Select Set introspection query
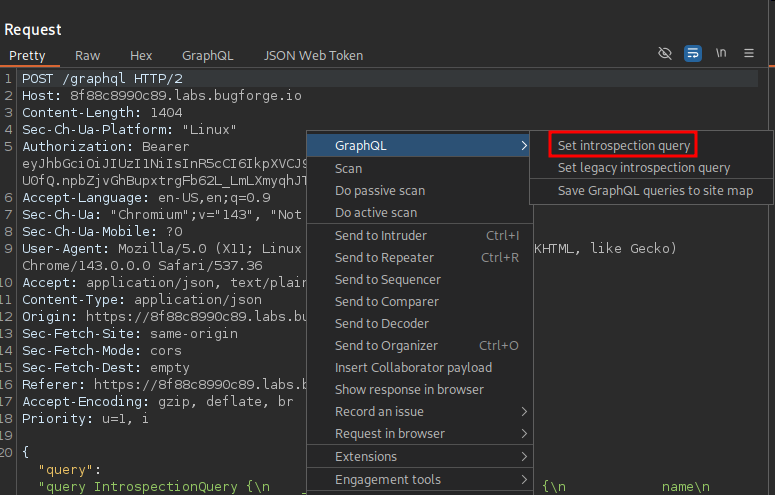The image size is (775, 495). tap(623, 146)
